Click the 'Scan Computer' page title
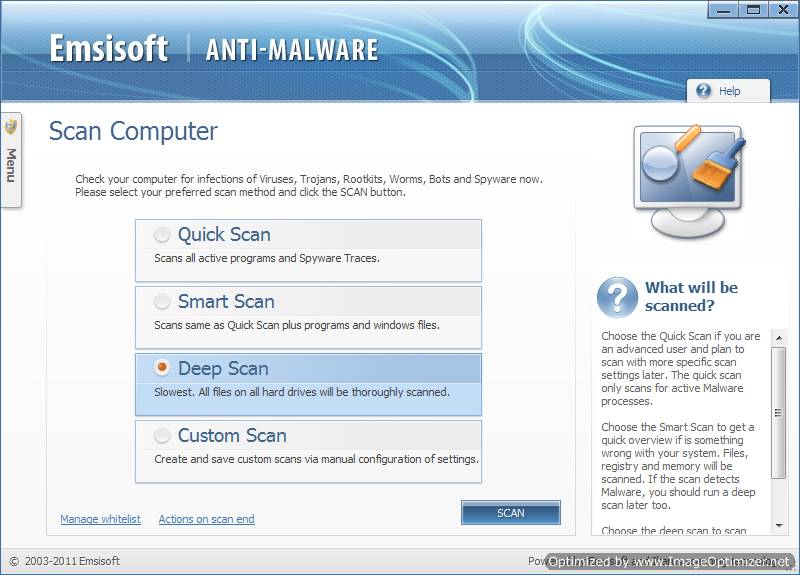This screenshot has height=575, width=800. coord(133,131)
